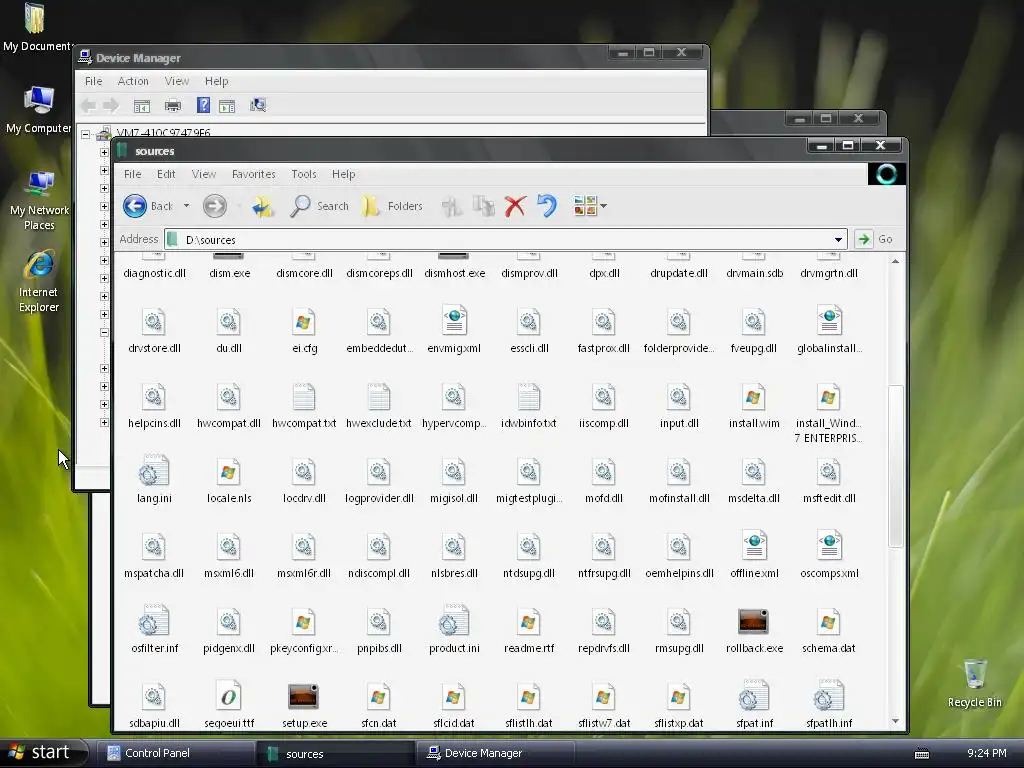Viewport: 1024px width, 768px height.
Task: Toggle the Folders pane button
Action: [392, 206]
